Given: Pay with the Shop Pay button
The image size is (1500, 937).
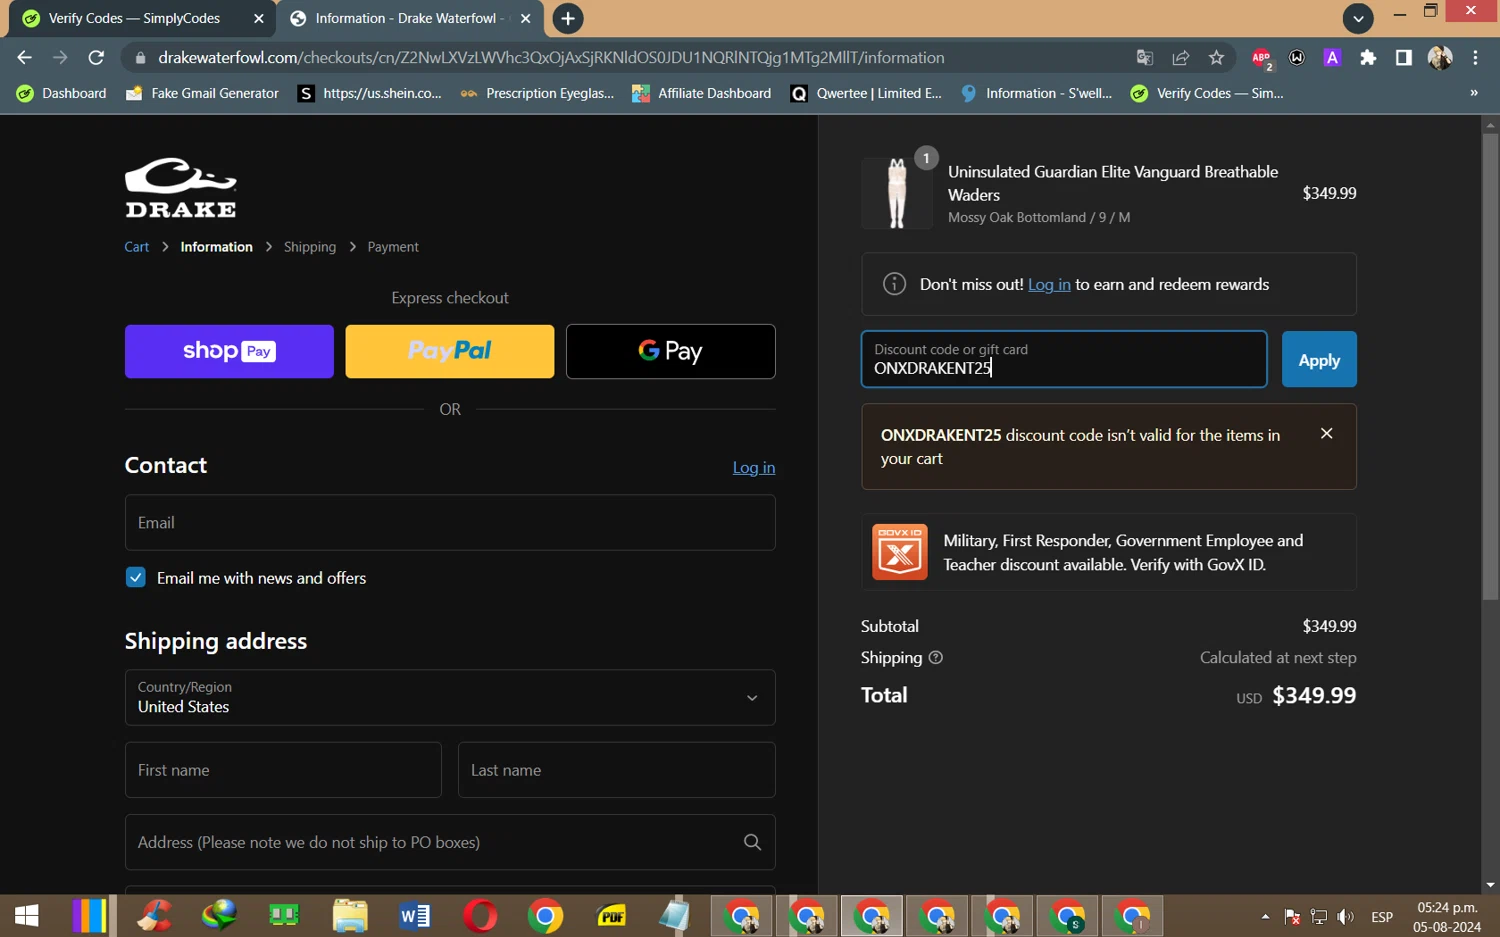Looking at the screenshot, I should pos(229,351).
